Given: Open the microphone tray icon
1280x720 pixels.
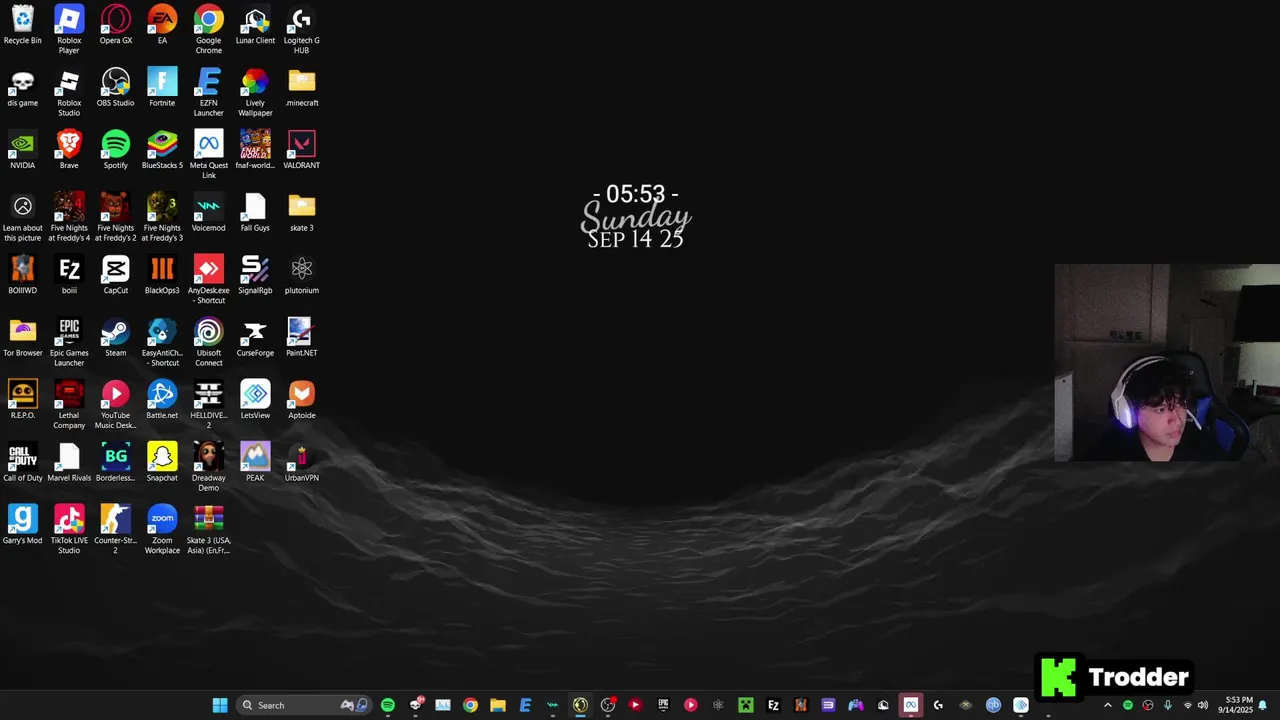Looking at the screenshot, I should click(1167, 705).
